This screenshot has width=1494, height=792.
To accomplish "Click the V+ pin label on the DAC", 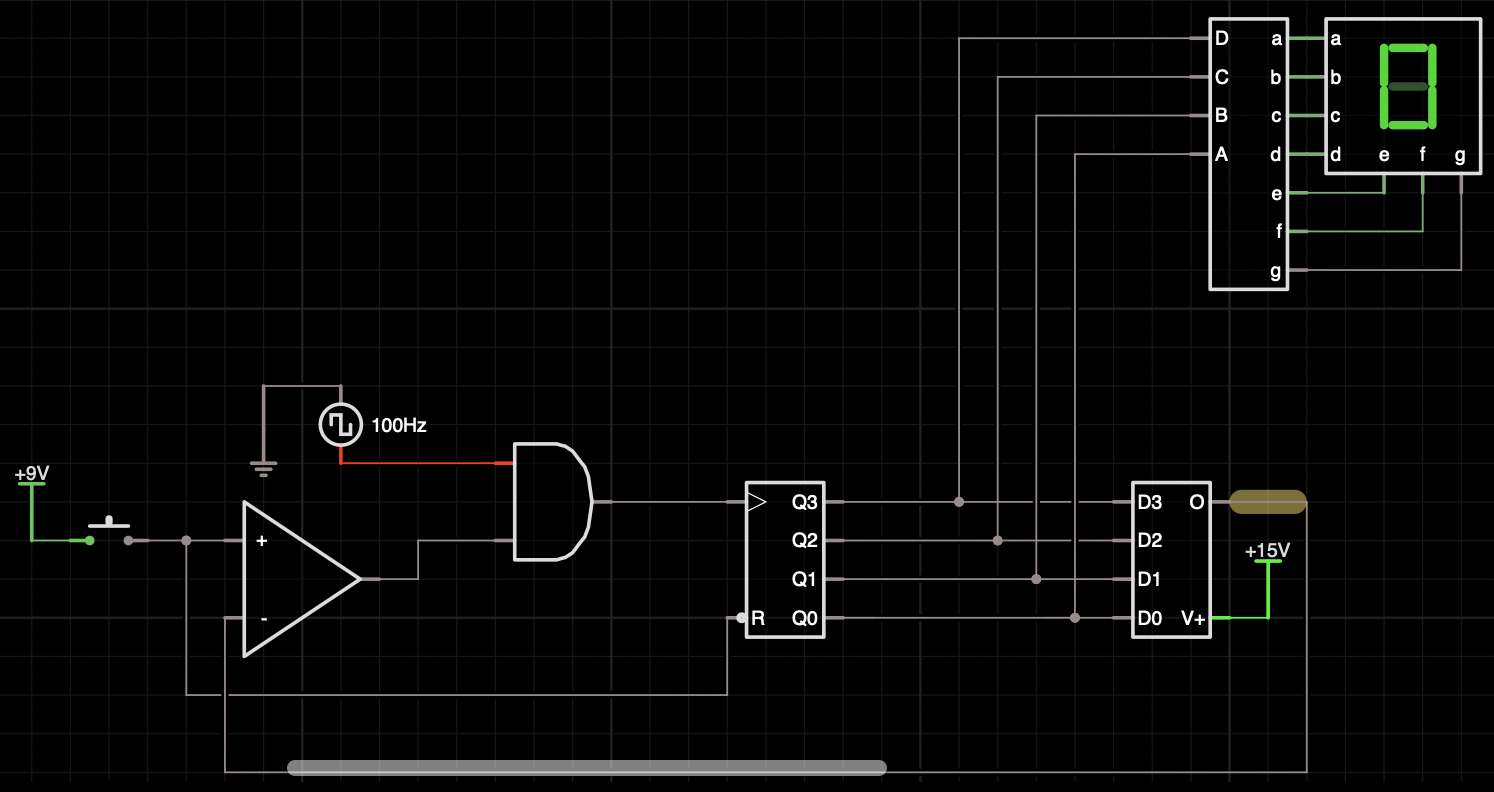I will pyautogui.click(x=1192, y=618).
